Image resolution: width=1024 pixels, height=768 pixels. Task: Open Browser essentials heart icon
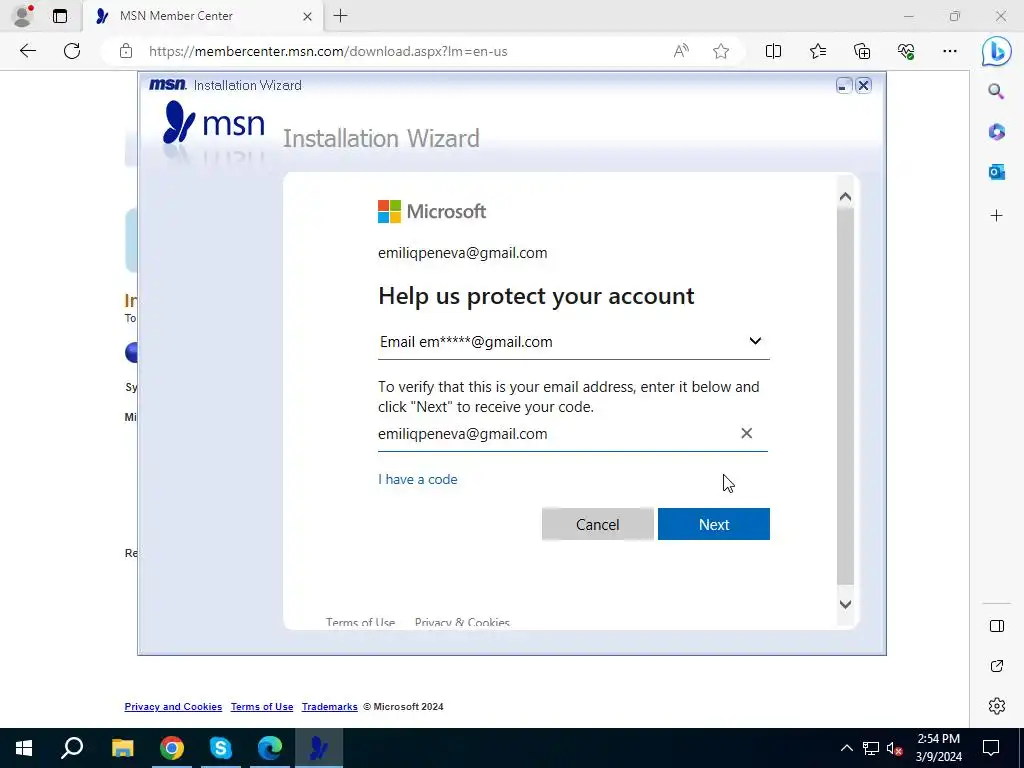906,51
